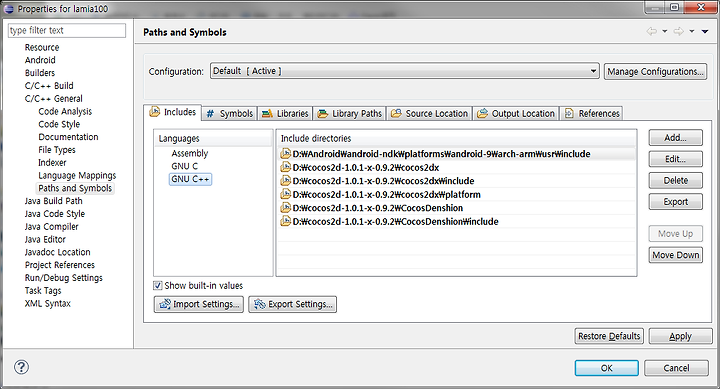Screen dimensions: 720x389
Task: Click Manage Configurations... button
Action: (x=655, y=71)
